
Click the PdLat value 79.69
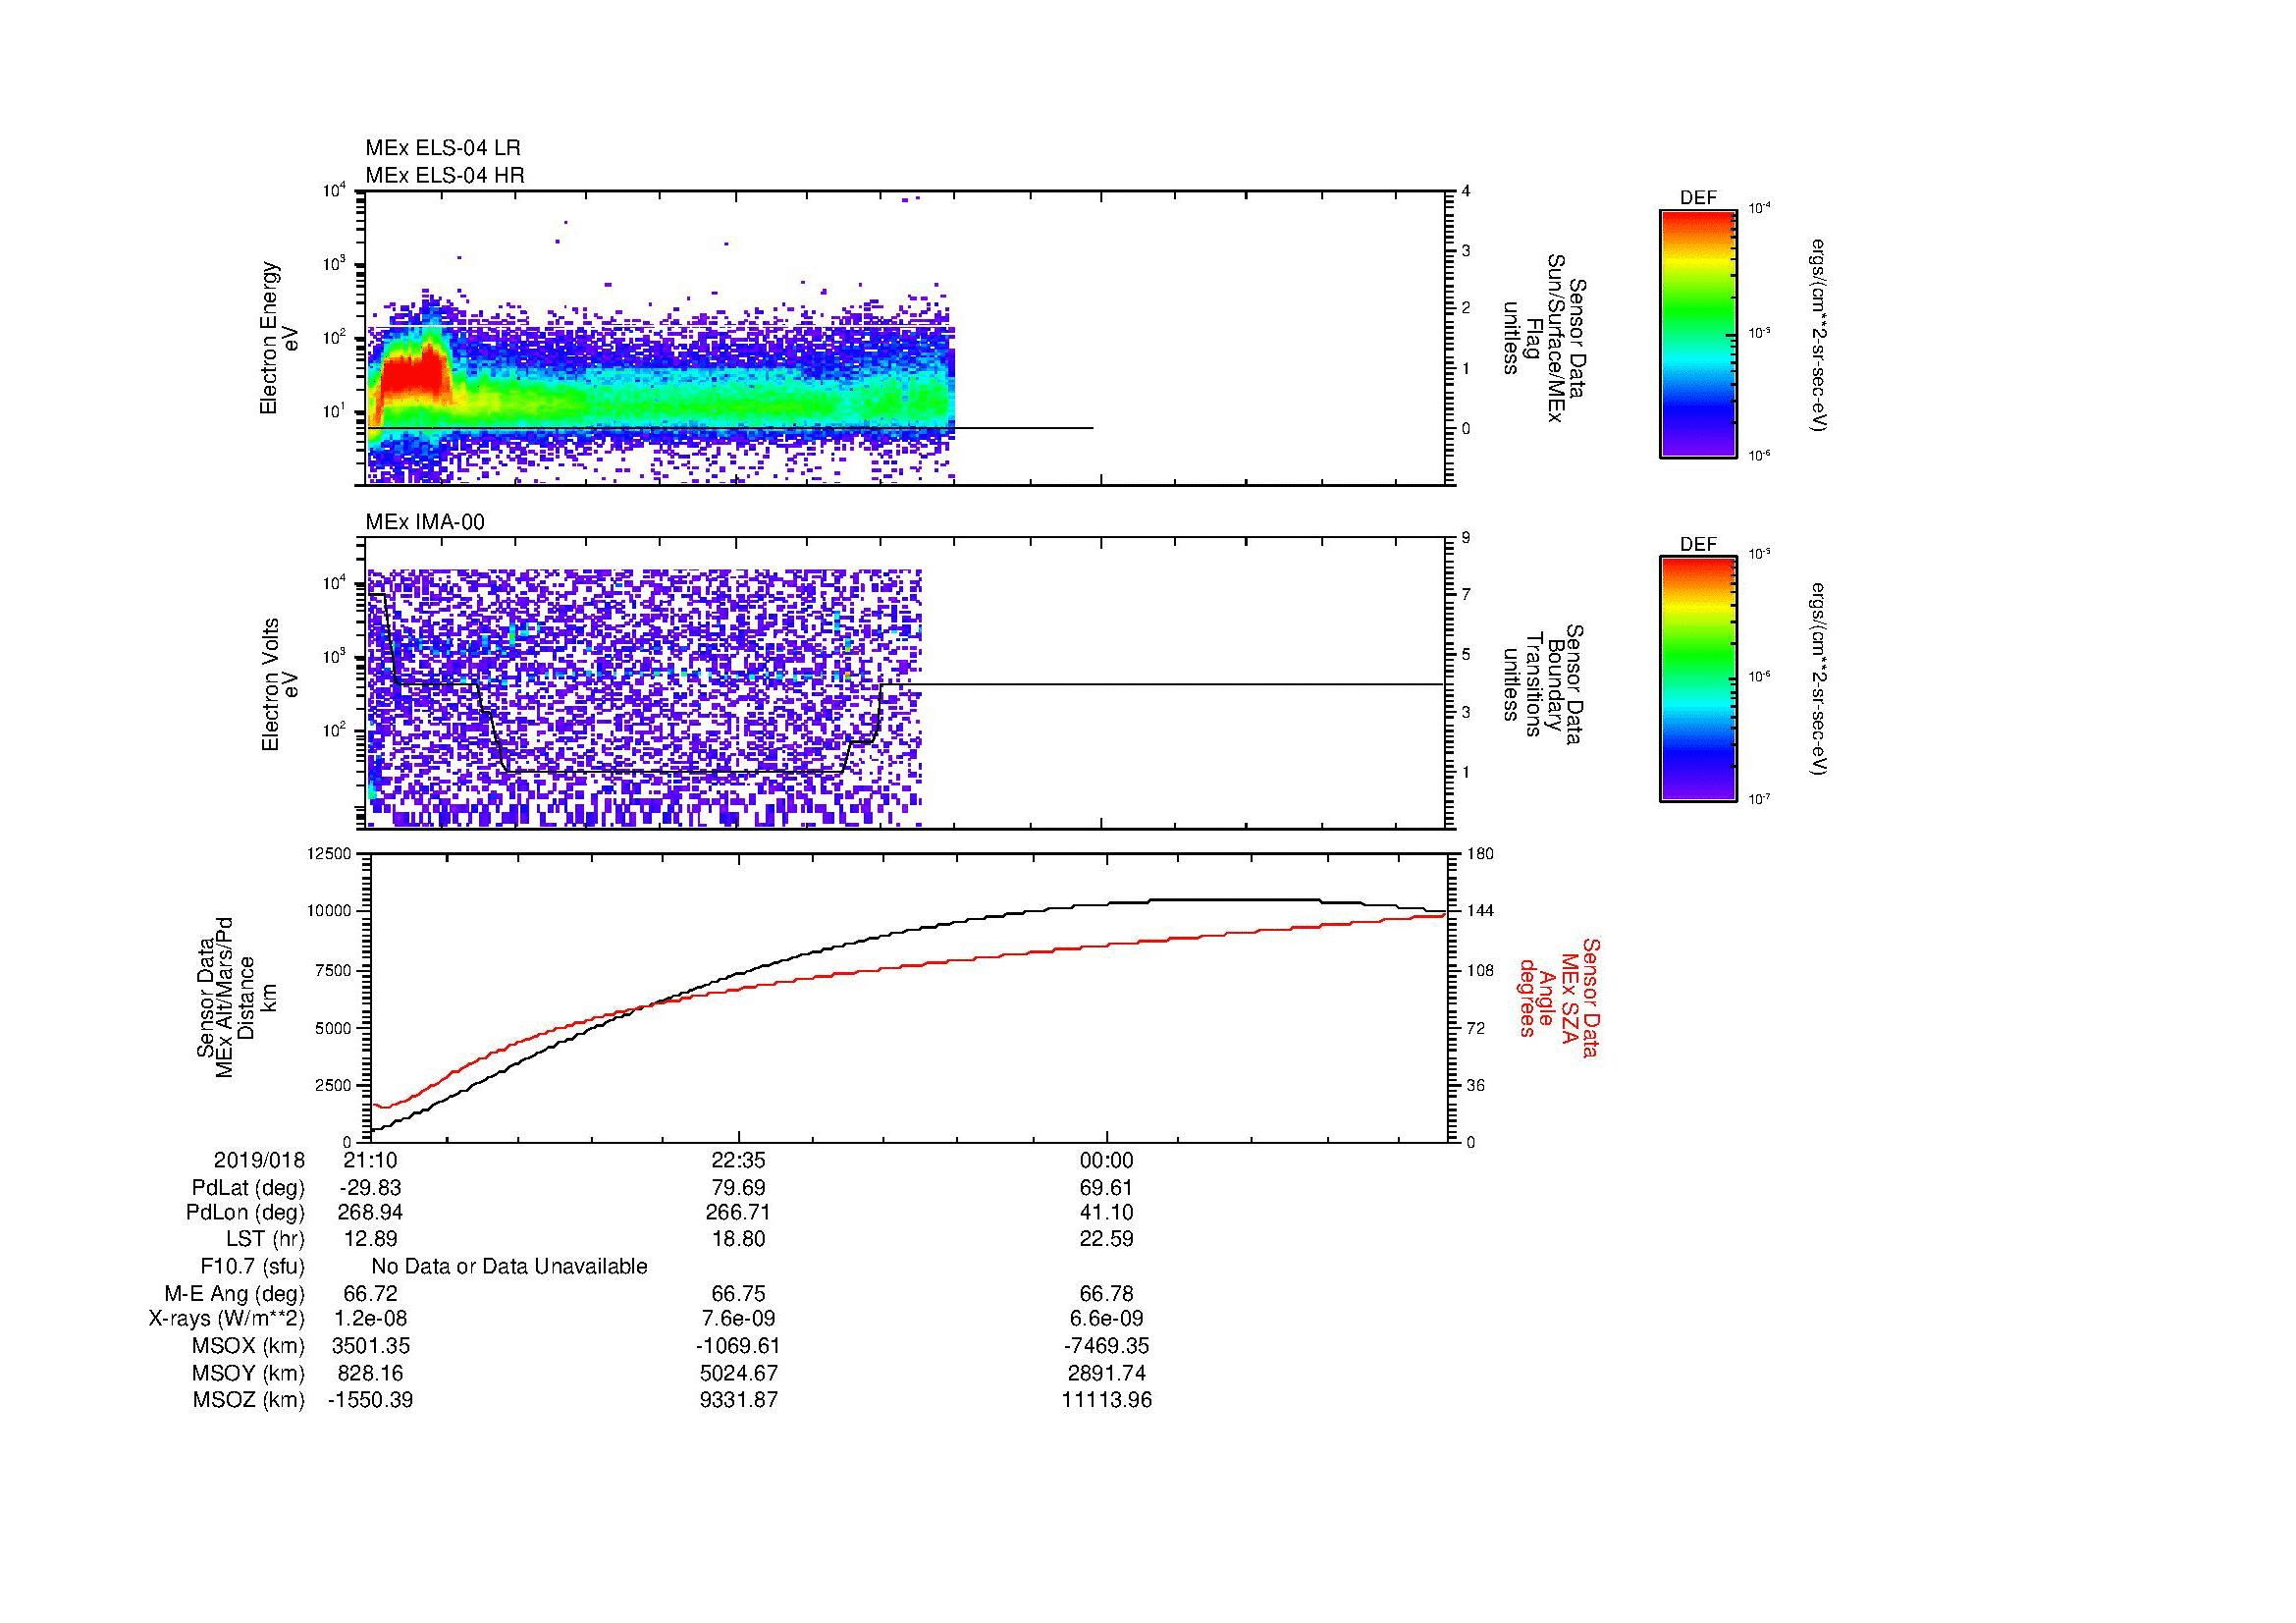tap(738, 1188)
